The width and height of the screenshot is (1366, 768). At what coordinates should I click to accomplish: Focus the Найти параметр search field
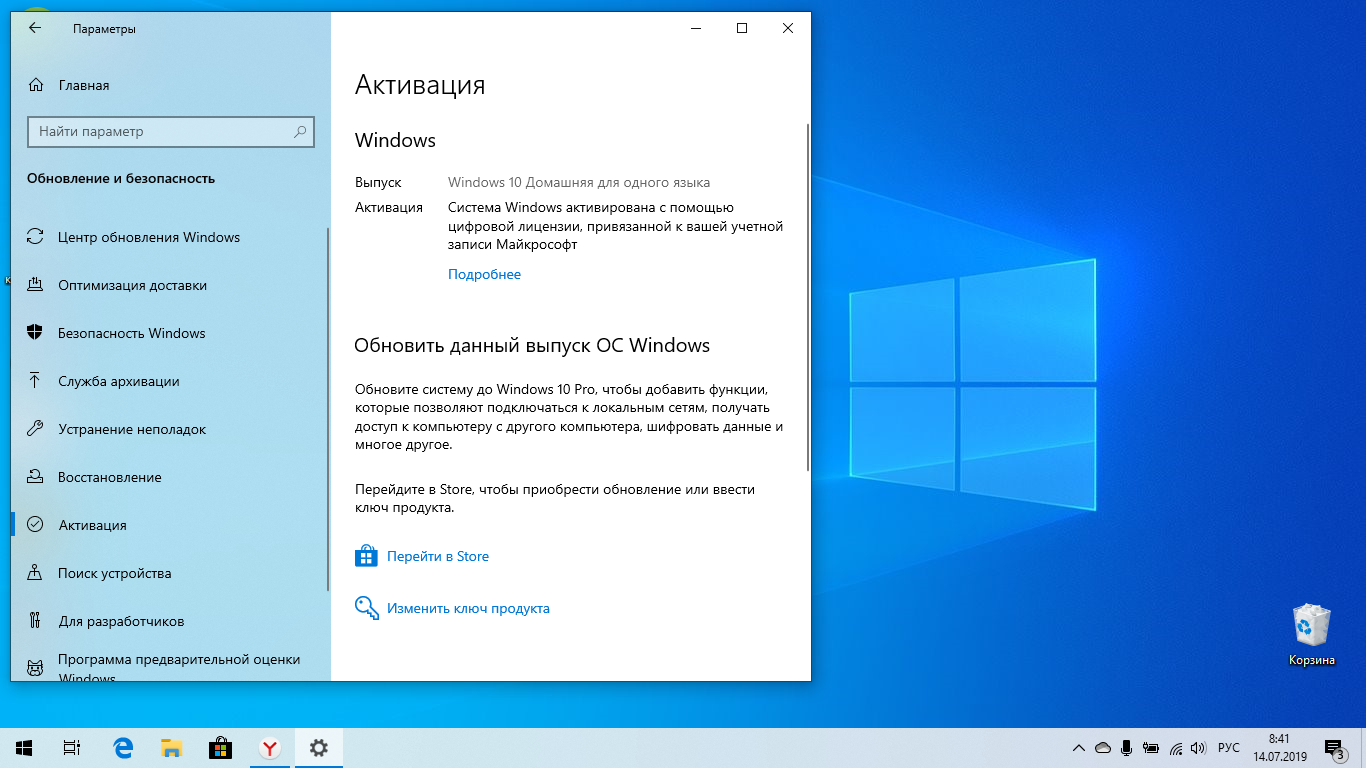171,131
